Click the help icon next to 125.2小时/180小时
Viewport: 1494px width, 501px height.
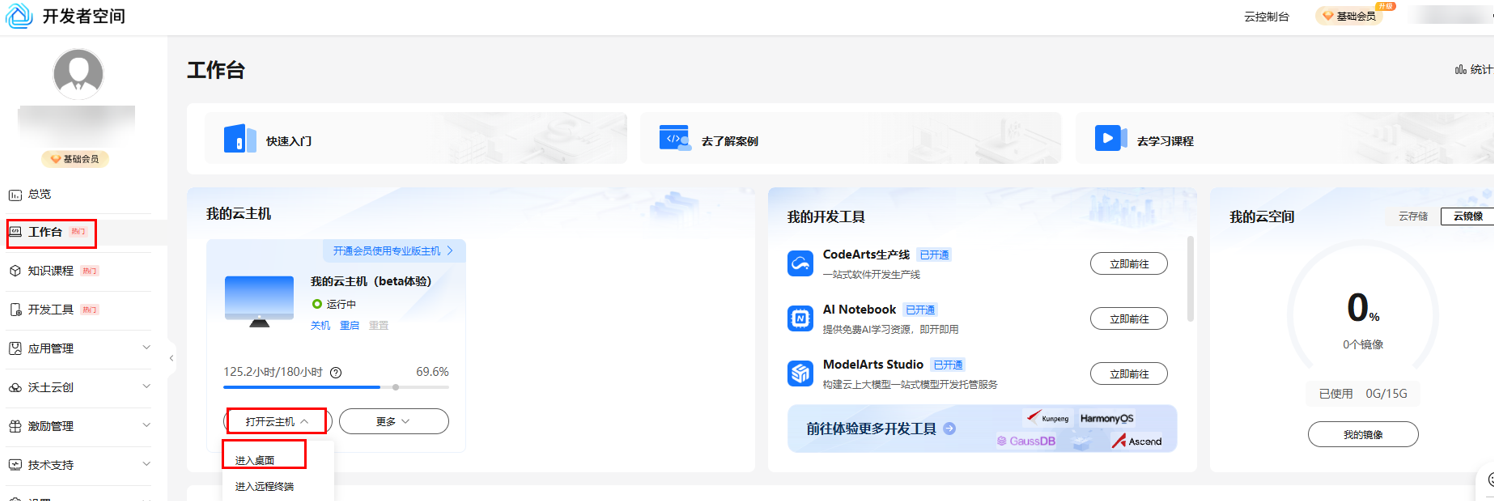click(336, 372)
